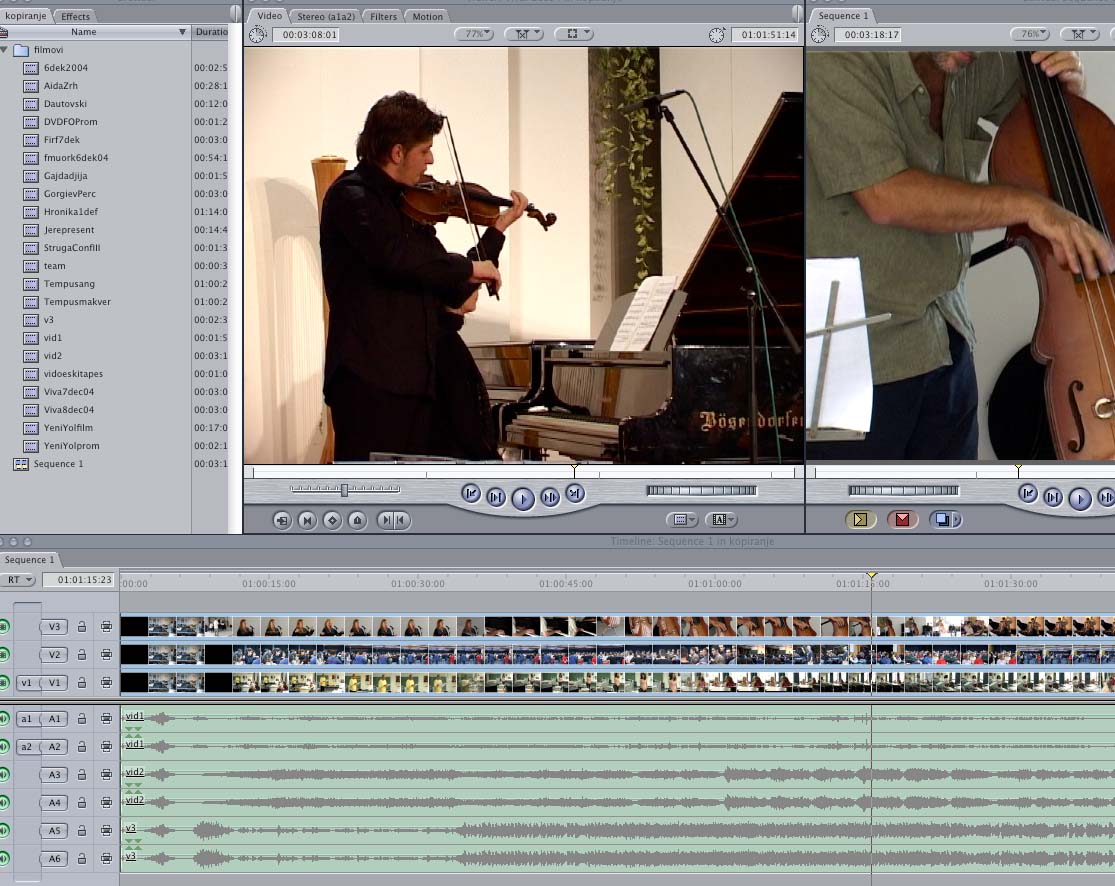Click Mark Clip button in Viewer
1115x886 pixels.
click(x=307, y=521)
